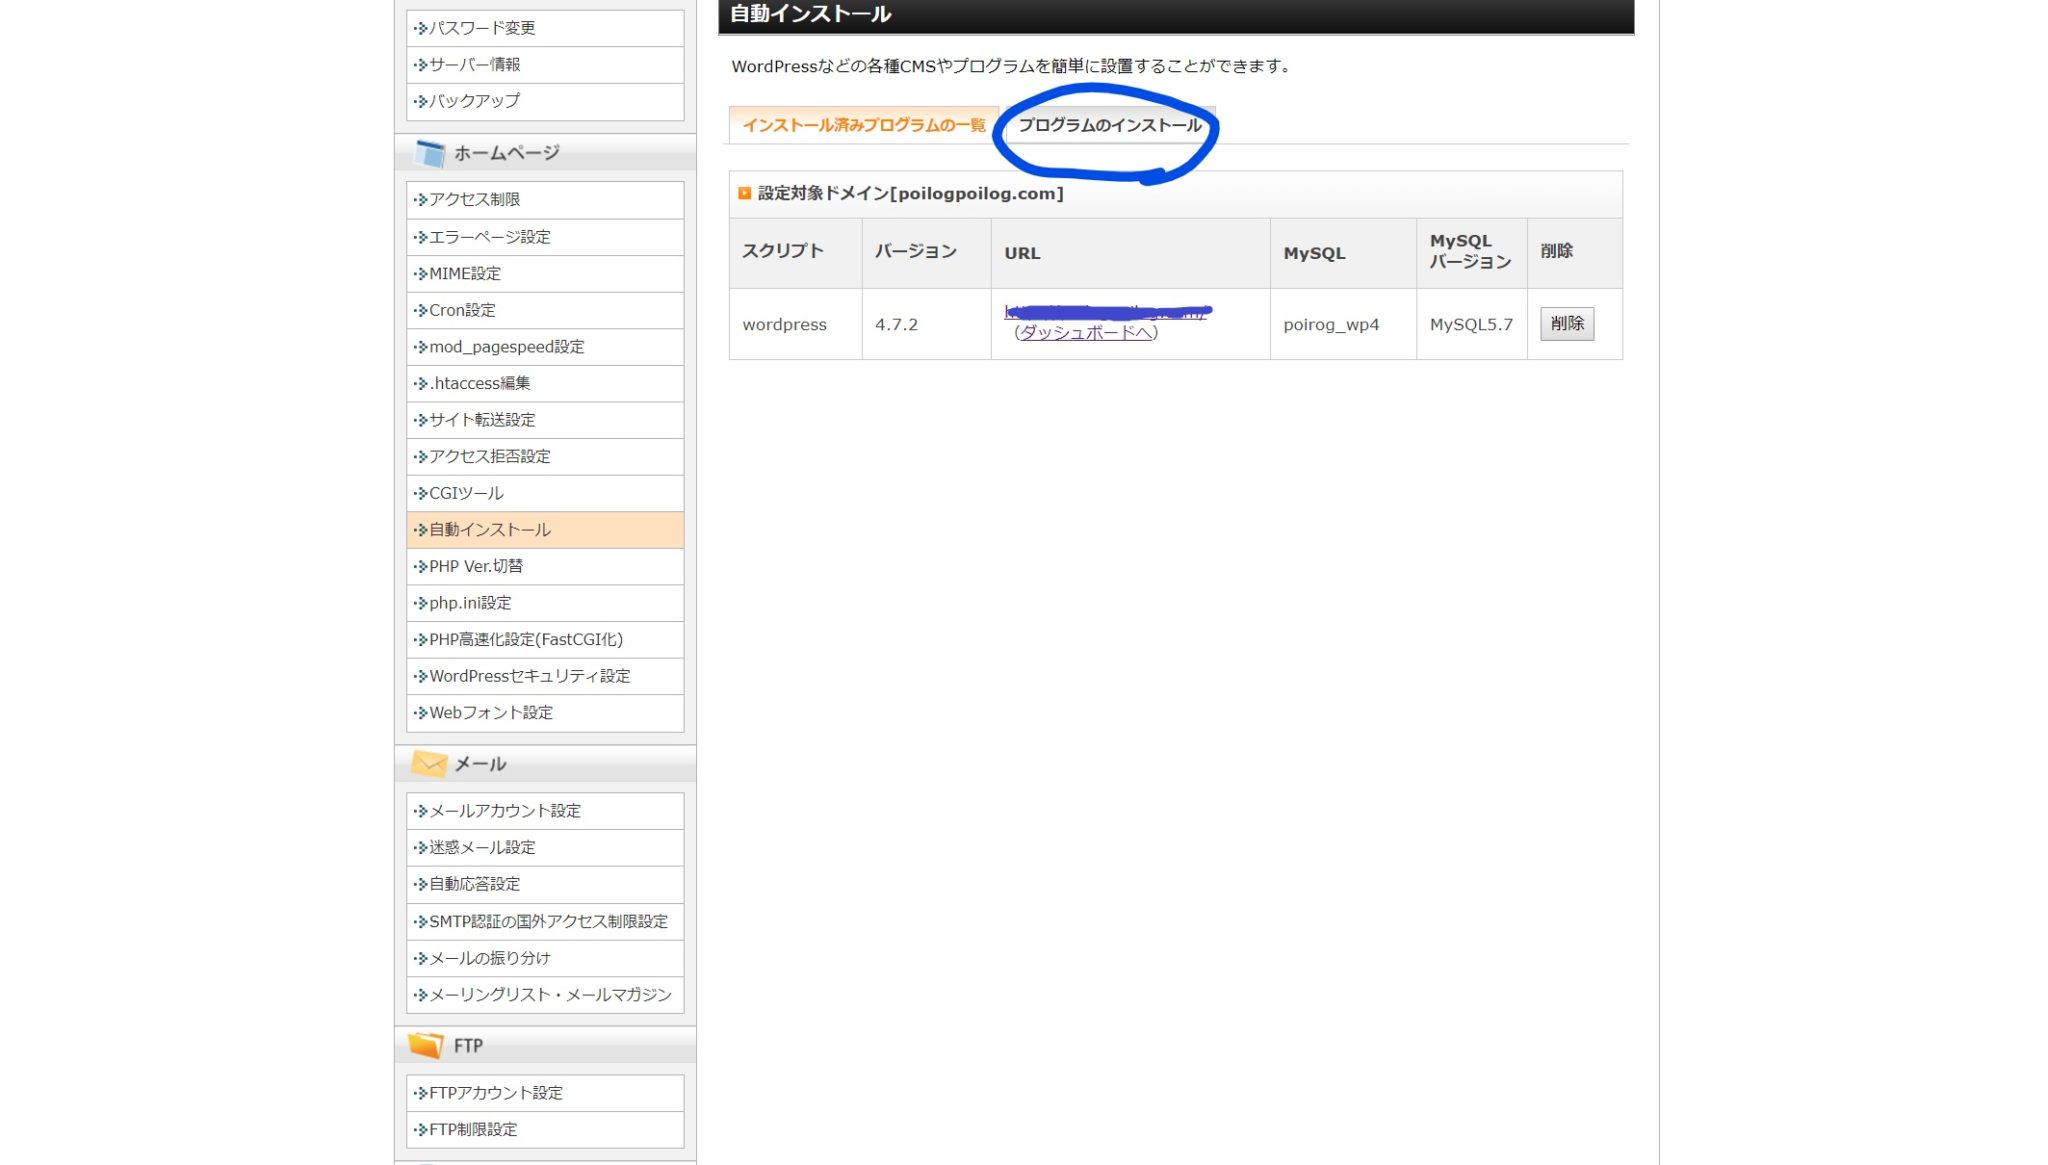Open the ダッシュボードへ link

coord(1086,332)
